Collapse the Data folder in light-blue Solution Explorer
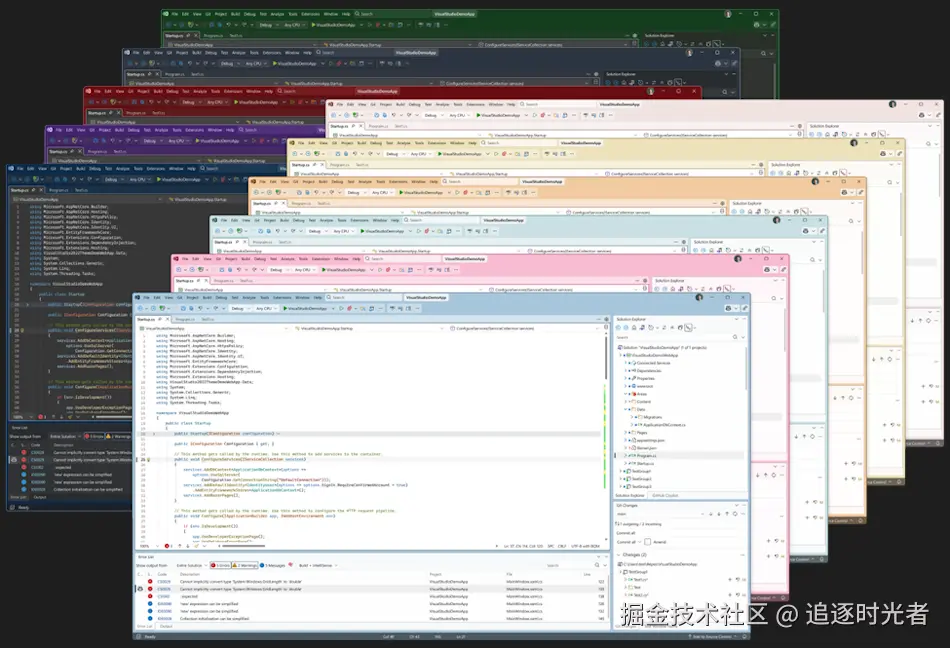Viewport: 950px width, 648px height. coord(625,409)
